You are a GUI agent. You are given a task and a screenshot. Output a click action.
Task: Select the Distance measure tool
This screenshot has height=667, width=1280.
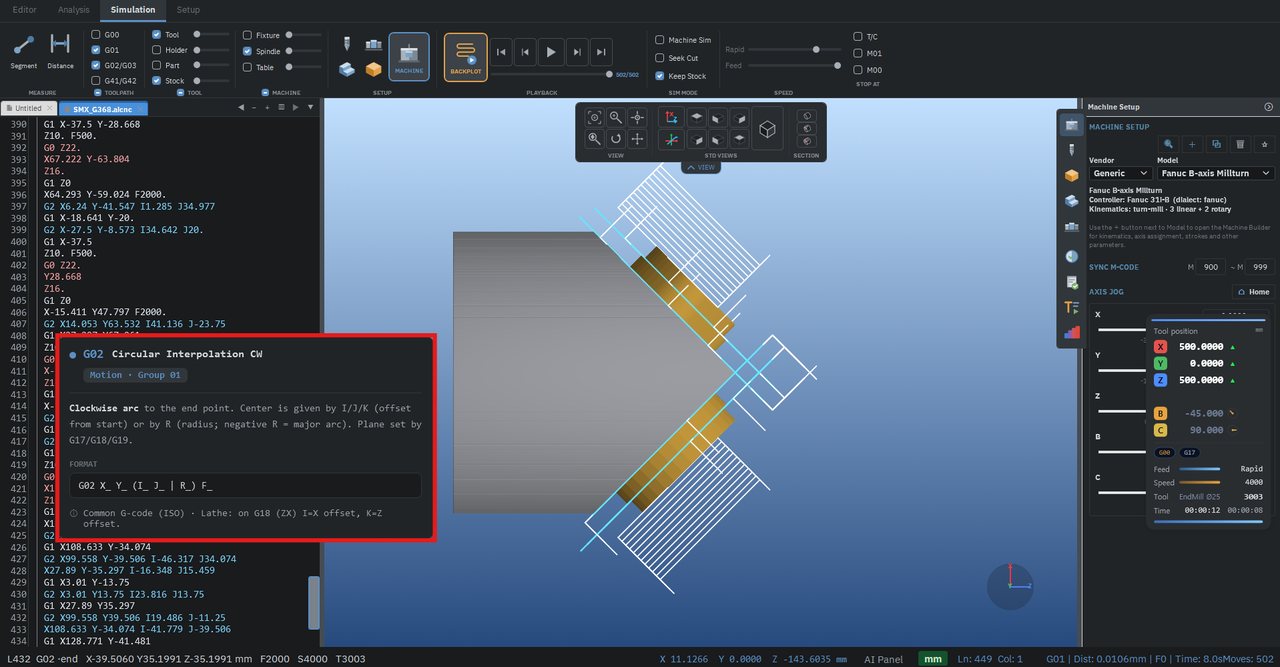[x=60, y=52]
